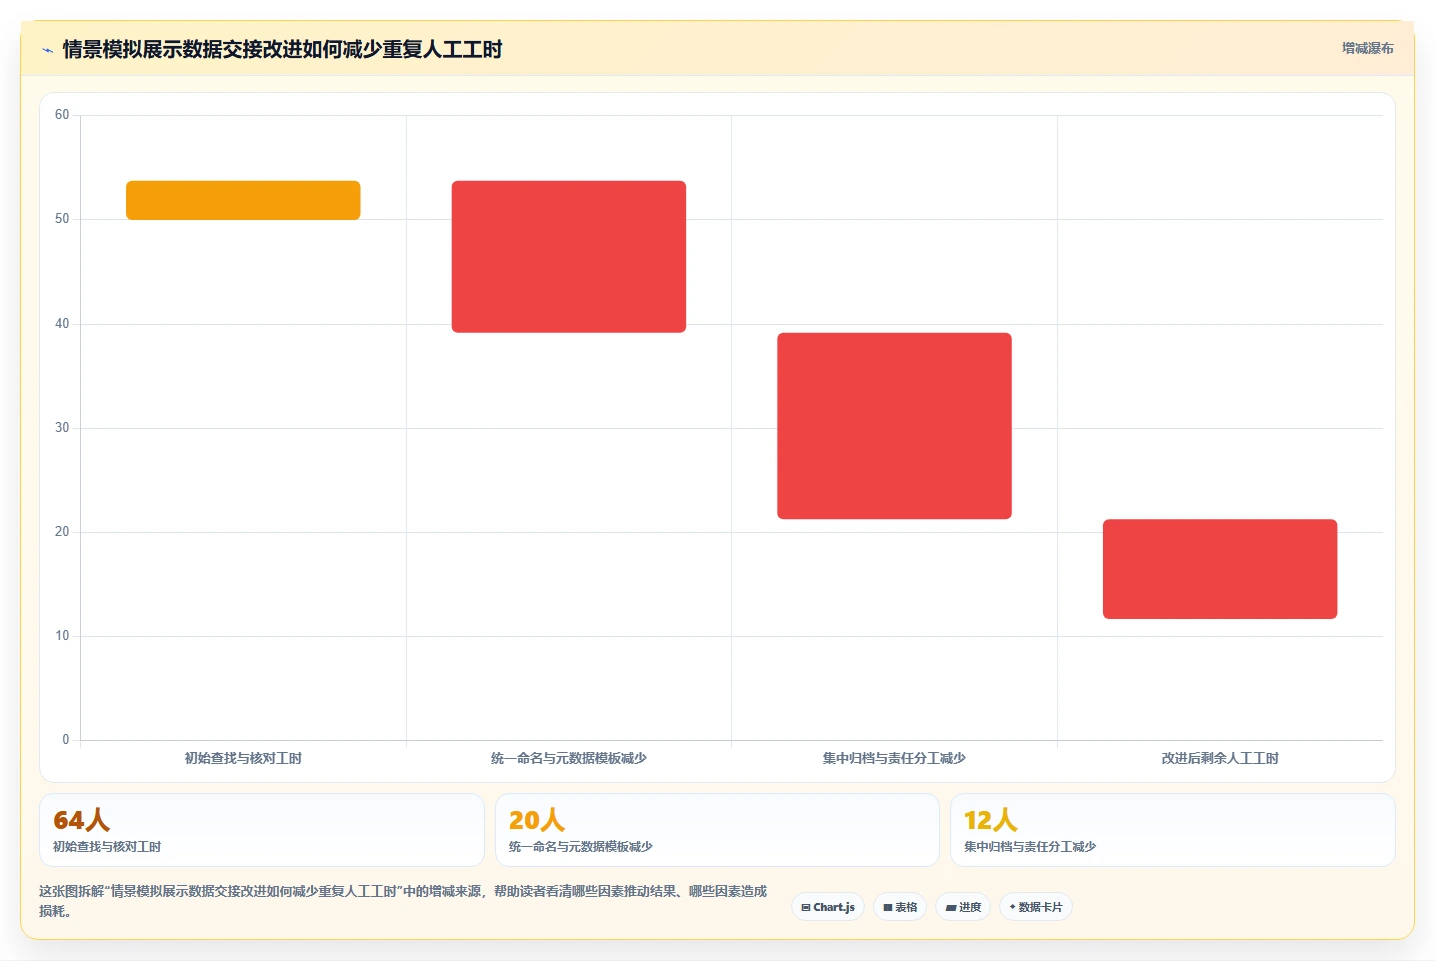
Task: Click the 20人 card caption 统一命名与元数据模板减少
Action: [581, 846]
